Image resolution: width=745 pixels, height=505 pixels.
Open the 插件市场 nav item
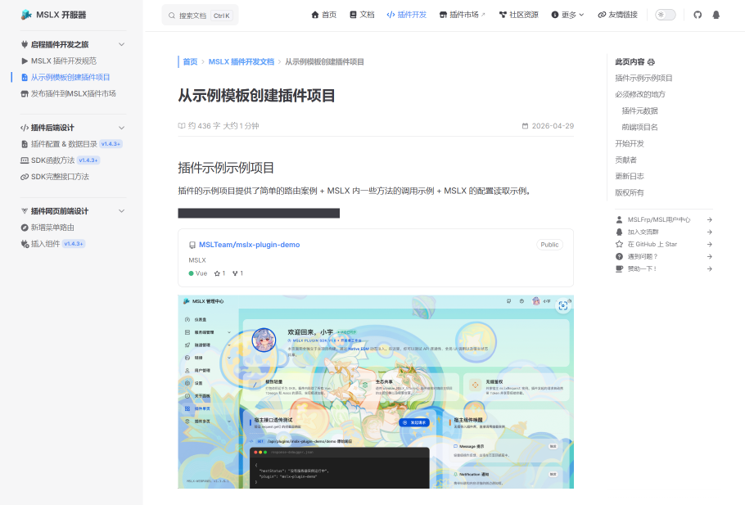pos(462,15)
